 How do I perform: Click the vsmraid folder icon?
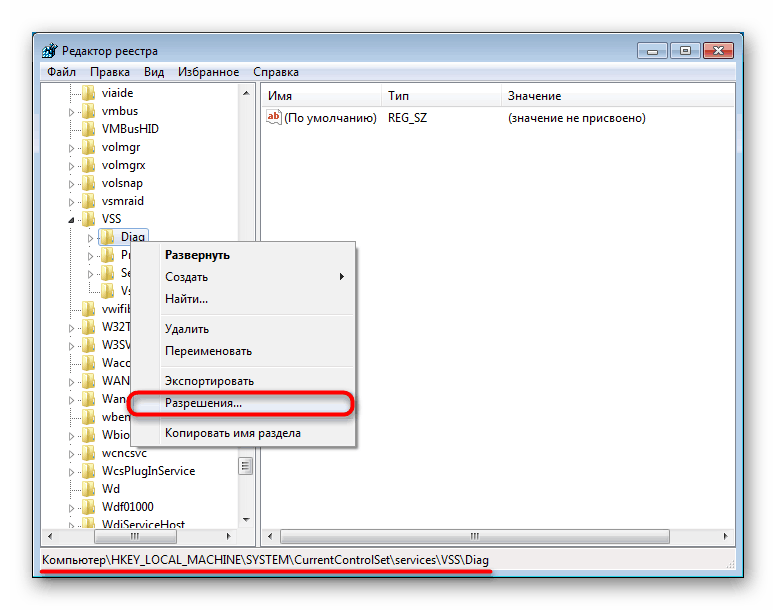click(89, 201)
